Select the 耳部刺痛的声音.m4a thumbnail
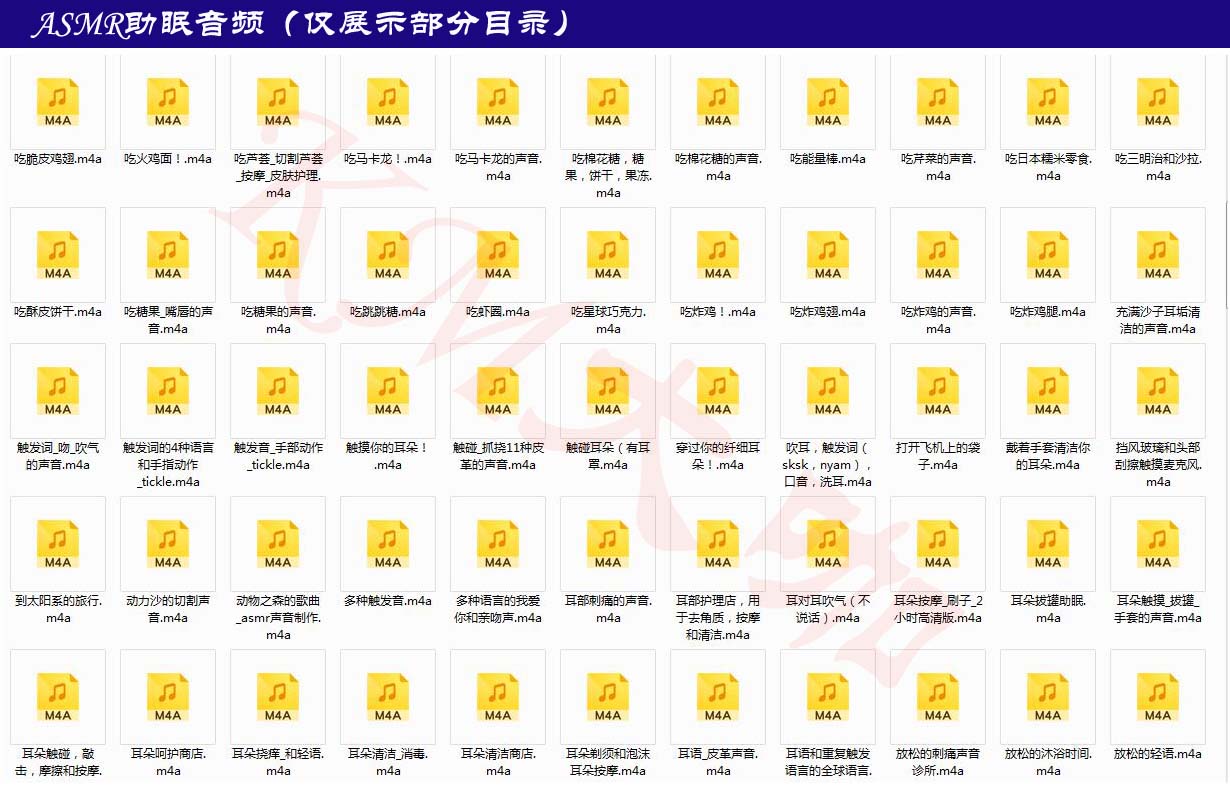The width and height of the screenshot is (1230, 800). pos(608,545)
